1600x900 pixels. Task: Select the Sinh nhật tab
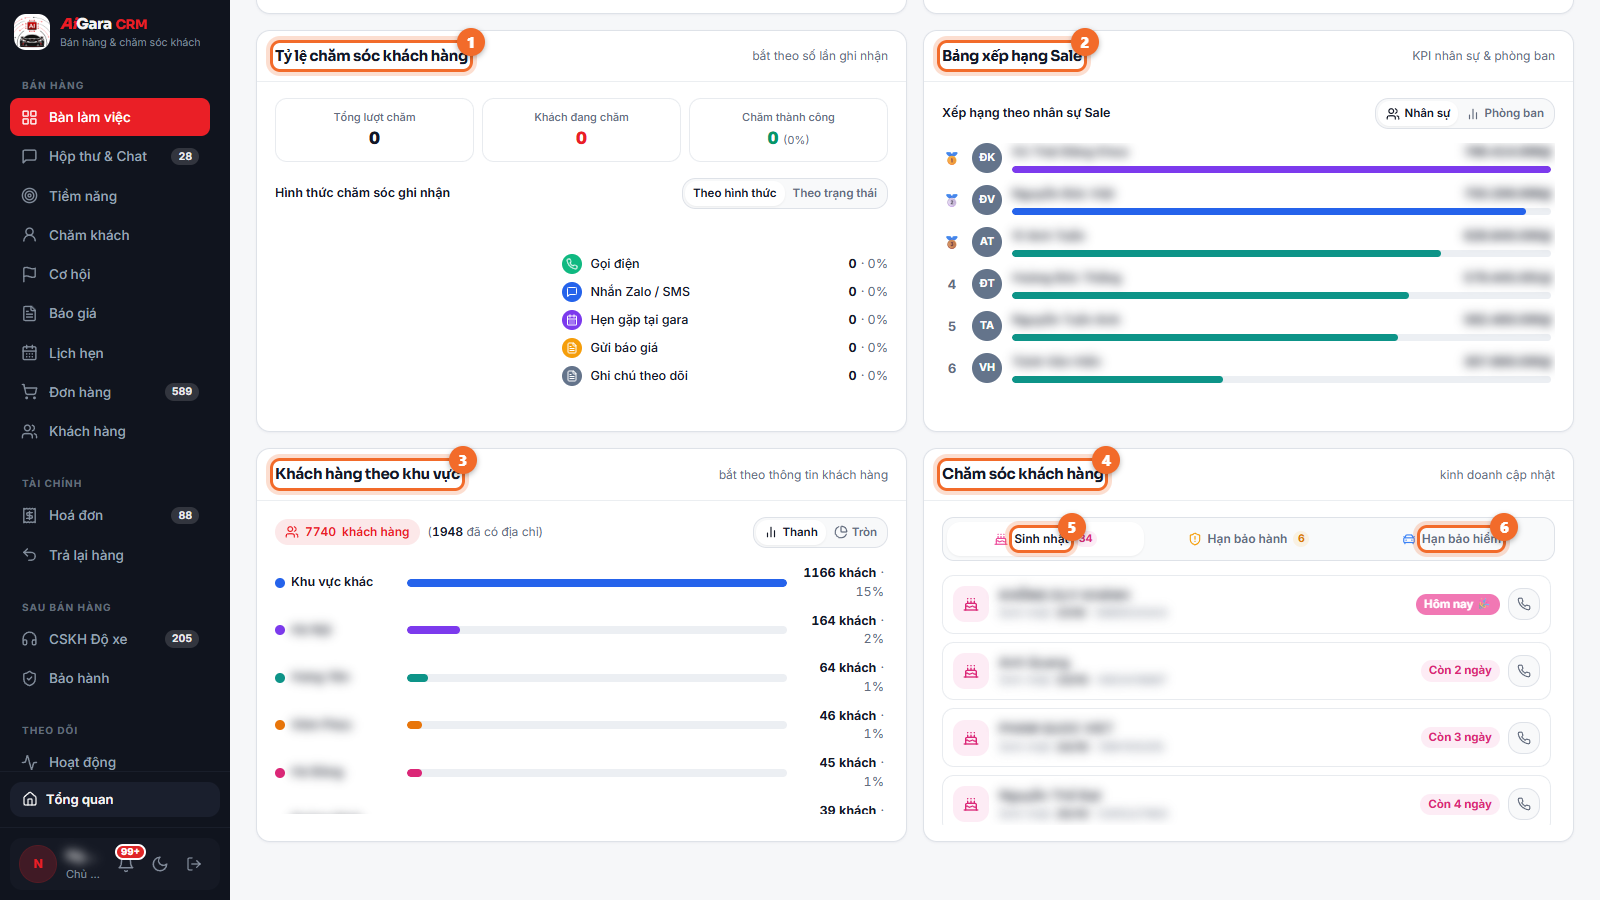1044,539
